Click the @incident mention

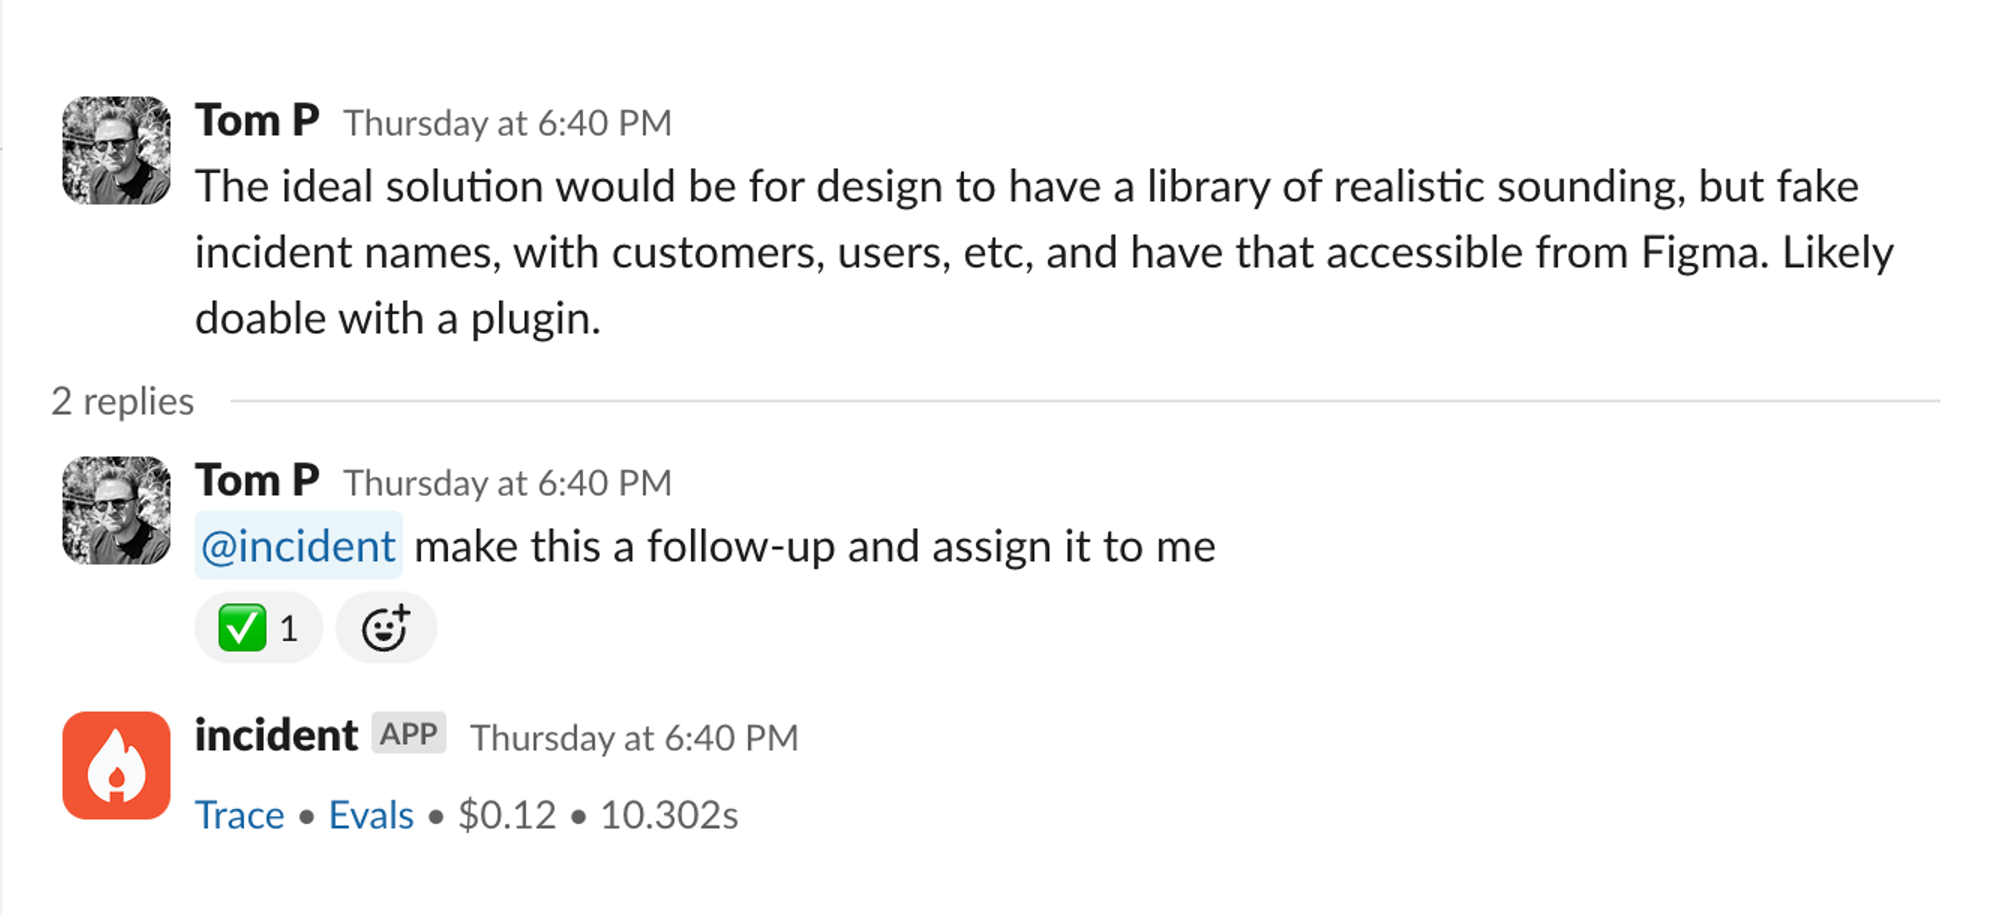pos(298,546)
